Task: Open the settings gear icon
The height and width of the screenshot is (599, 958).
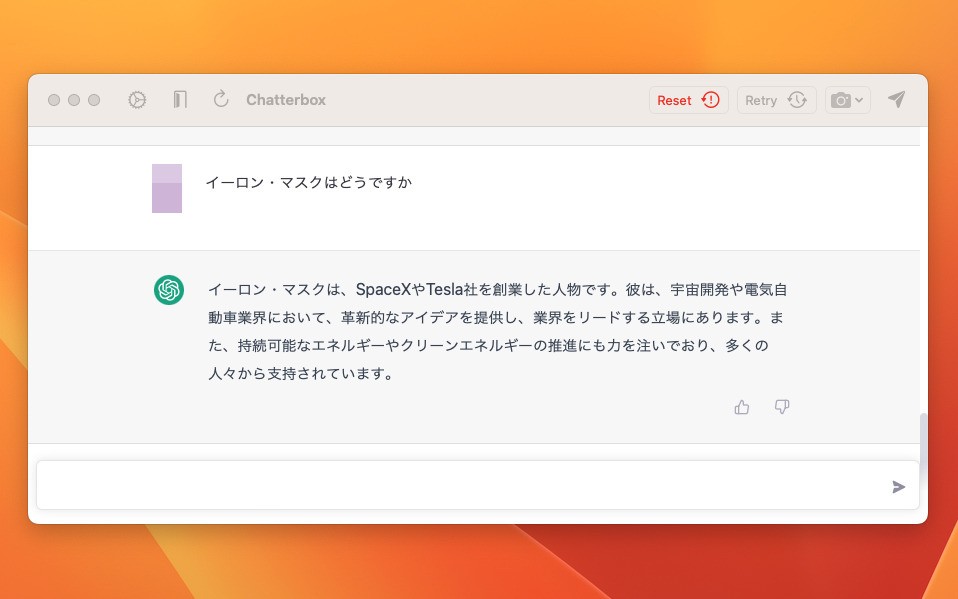Action: coord(137,99)
